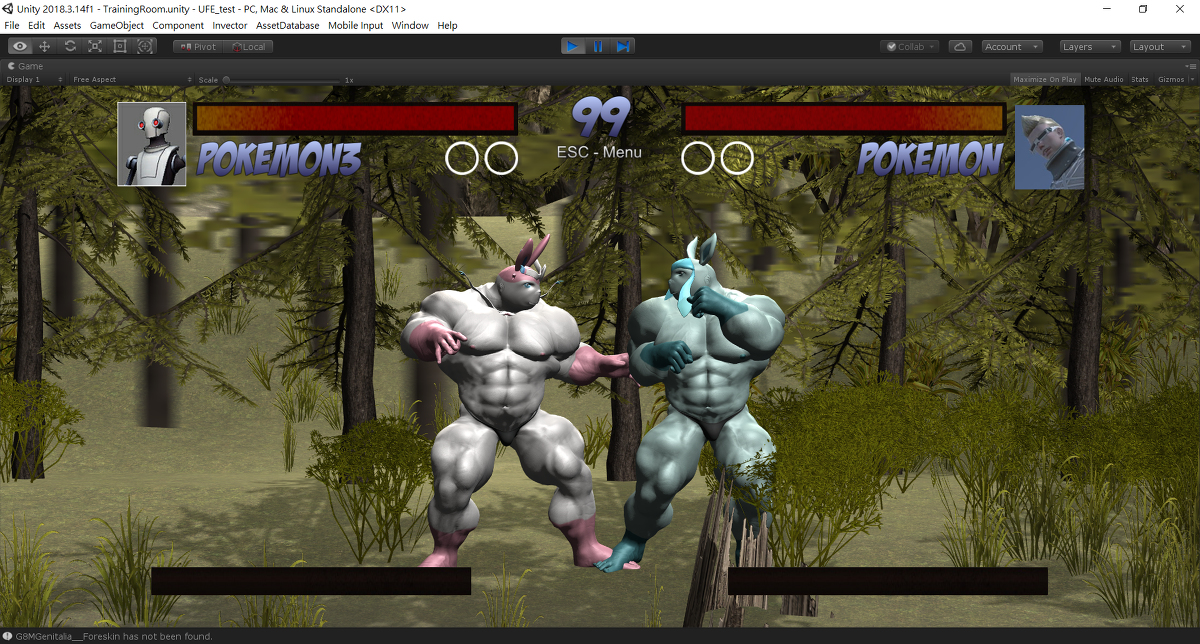Viewport: 1200px width, 644px height.
Task: Toggle Mute Audio
Action: [x=1104, y=79]
